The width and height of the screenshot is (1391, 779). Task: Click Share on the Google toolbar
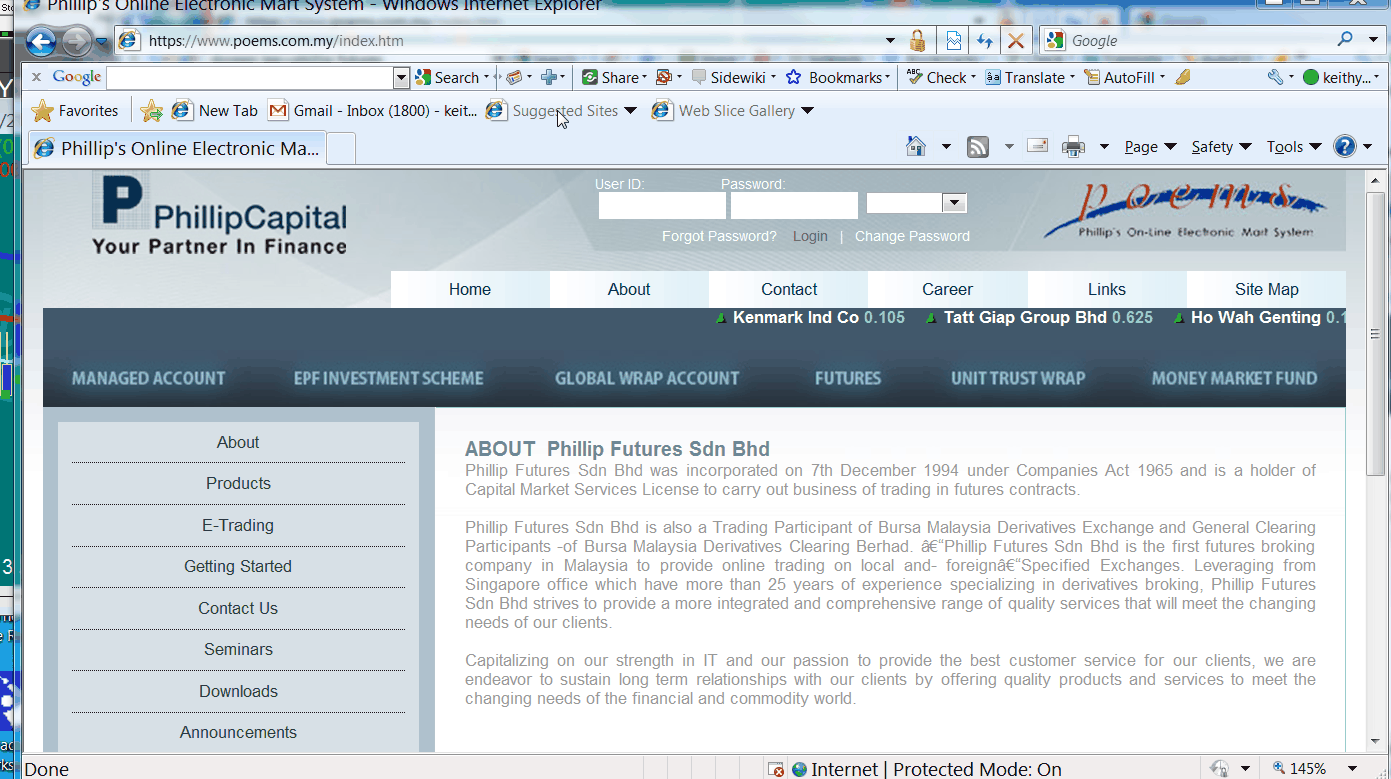(612, 77)
